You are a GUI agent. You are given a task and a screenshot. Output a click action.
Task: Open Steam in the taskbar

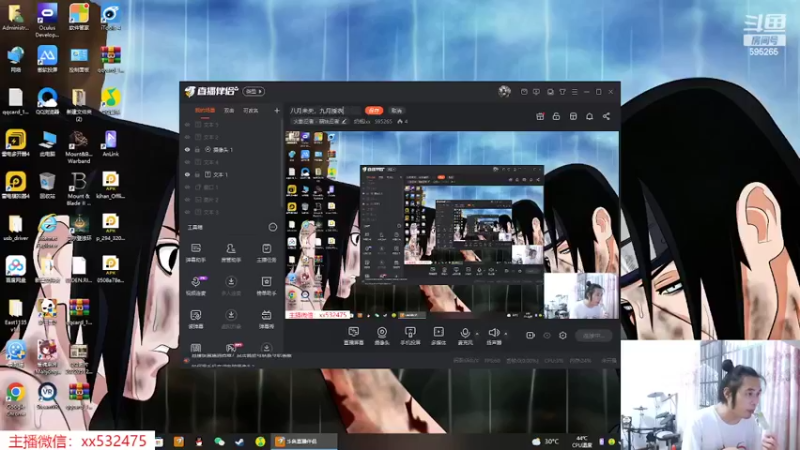pyautogui.click(x=239, y=442)
